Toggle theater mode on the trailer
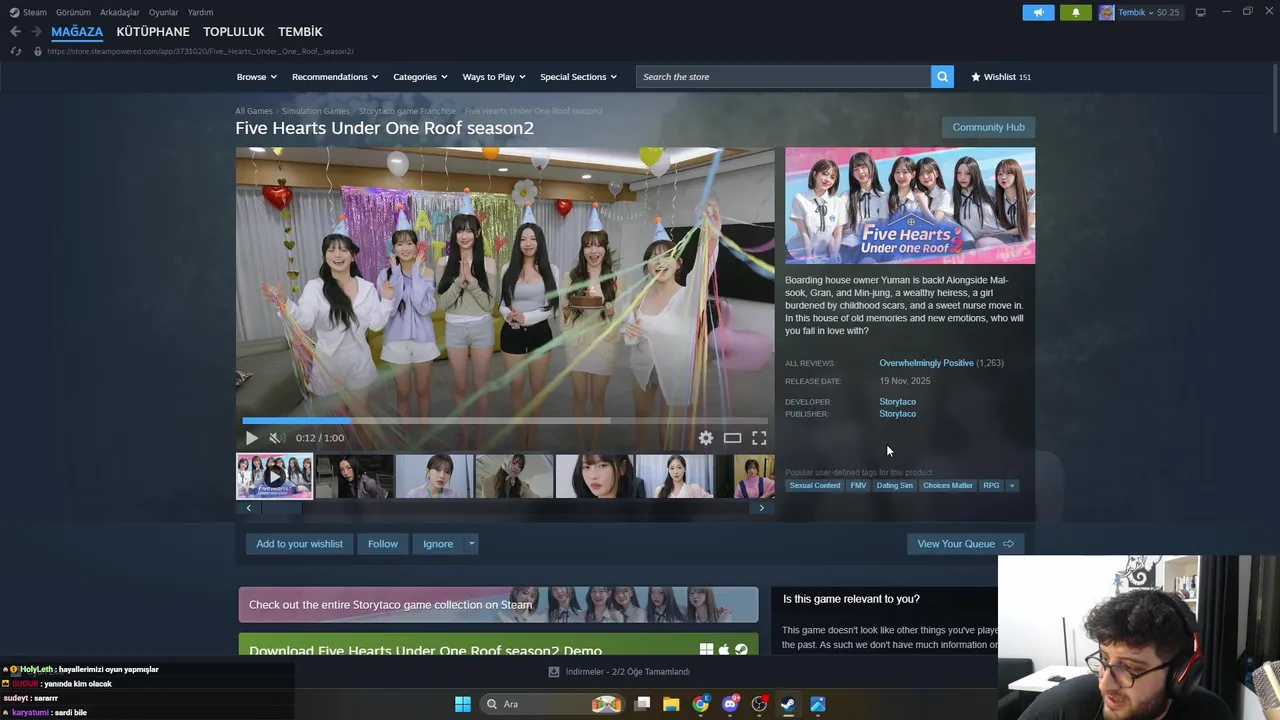The image size is (1280, 720). click(x=732, y=438)
